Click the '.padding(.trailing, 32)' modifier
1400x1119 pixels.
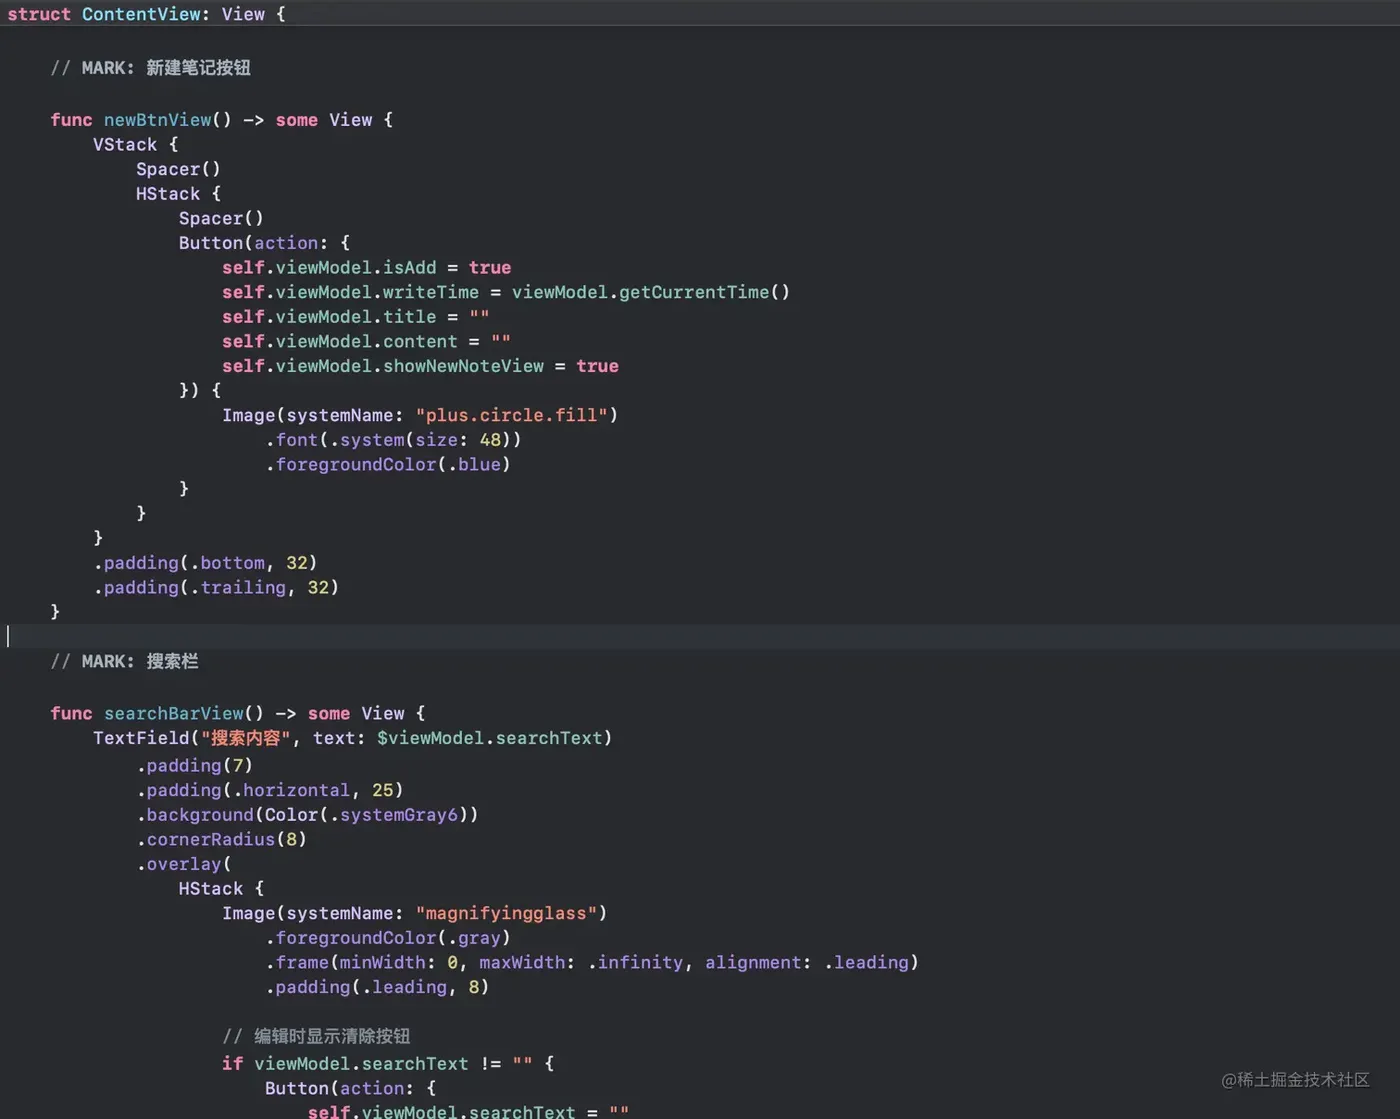(216, 587)
